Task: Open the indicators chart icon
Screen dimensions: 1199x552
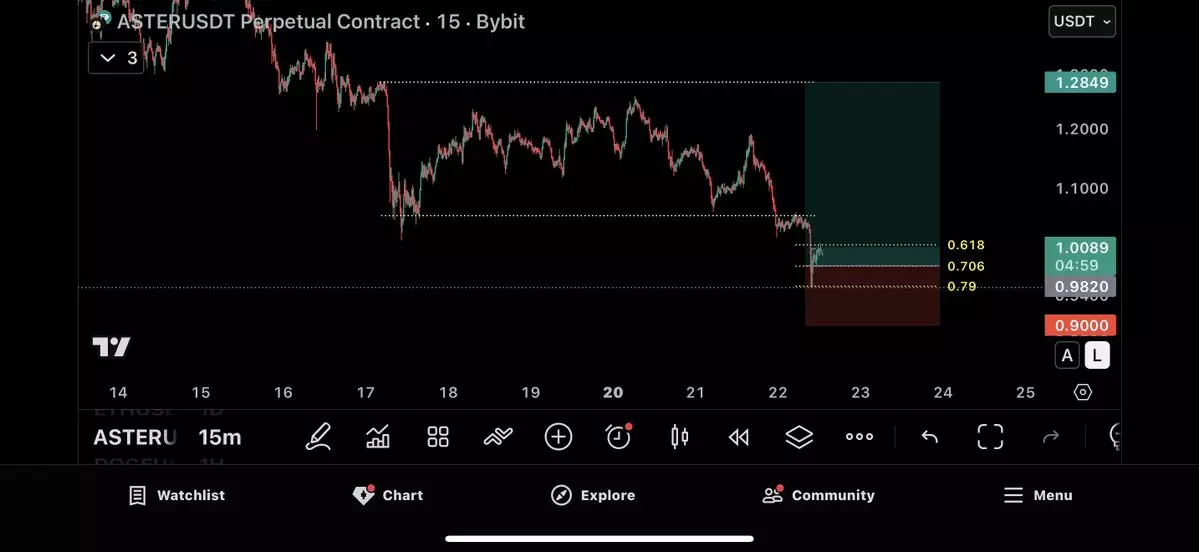Action: 378,437
